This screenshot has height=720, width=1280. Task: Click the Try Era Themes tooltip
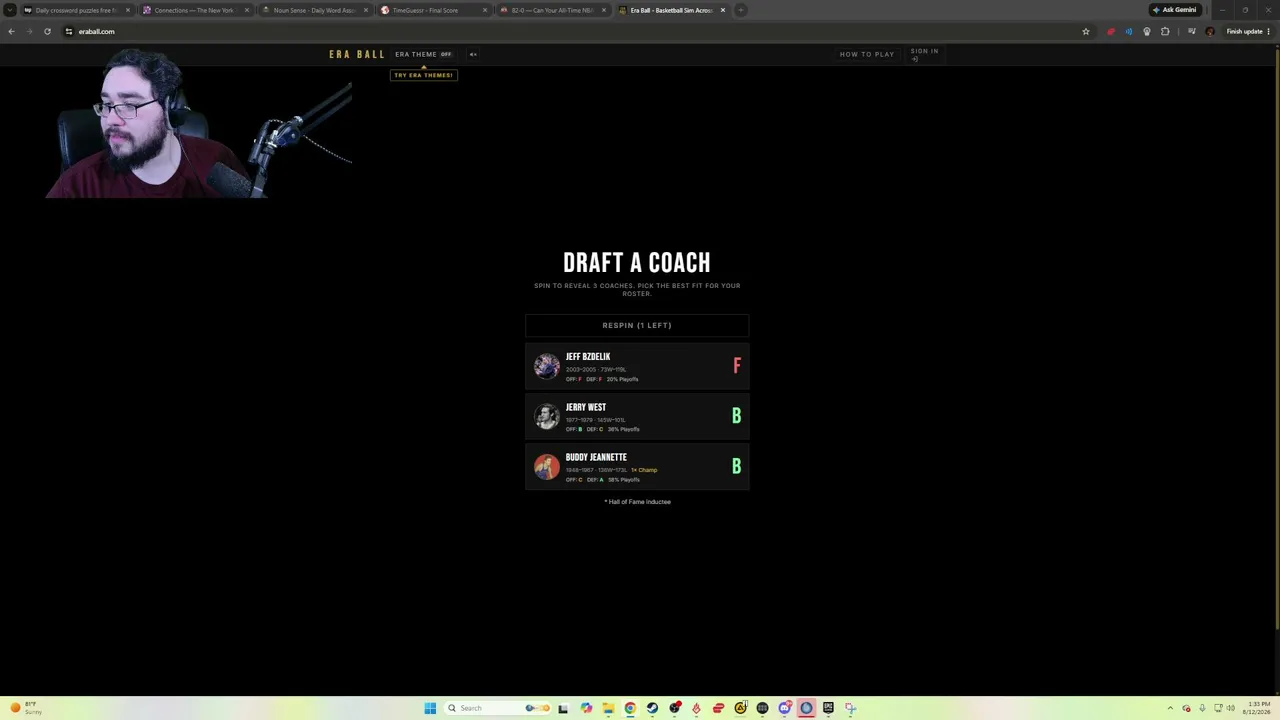[424, 75]
